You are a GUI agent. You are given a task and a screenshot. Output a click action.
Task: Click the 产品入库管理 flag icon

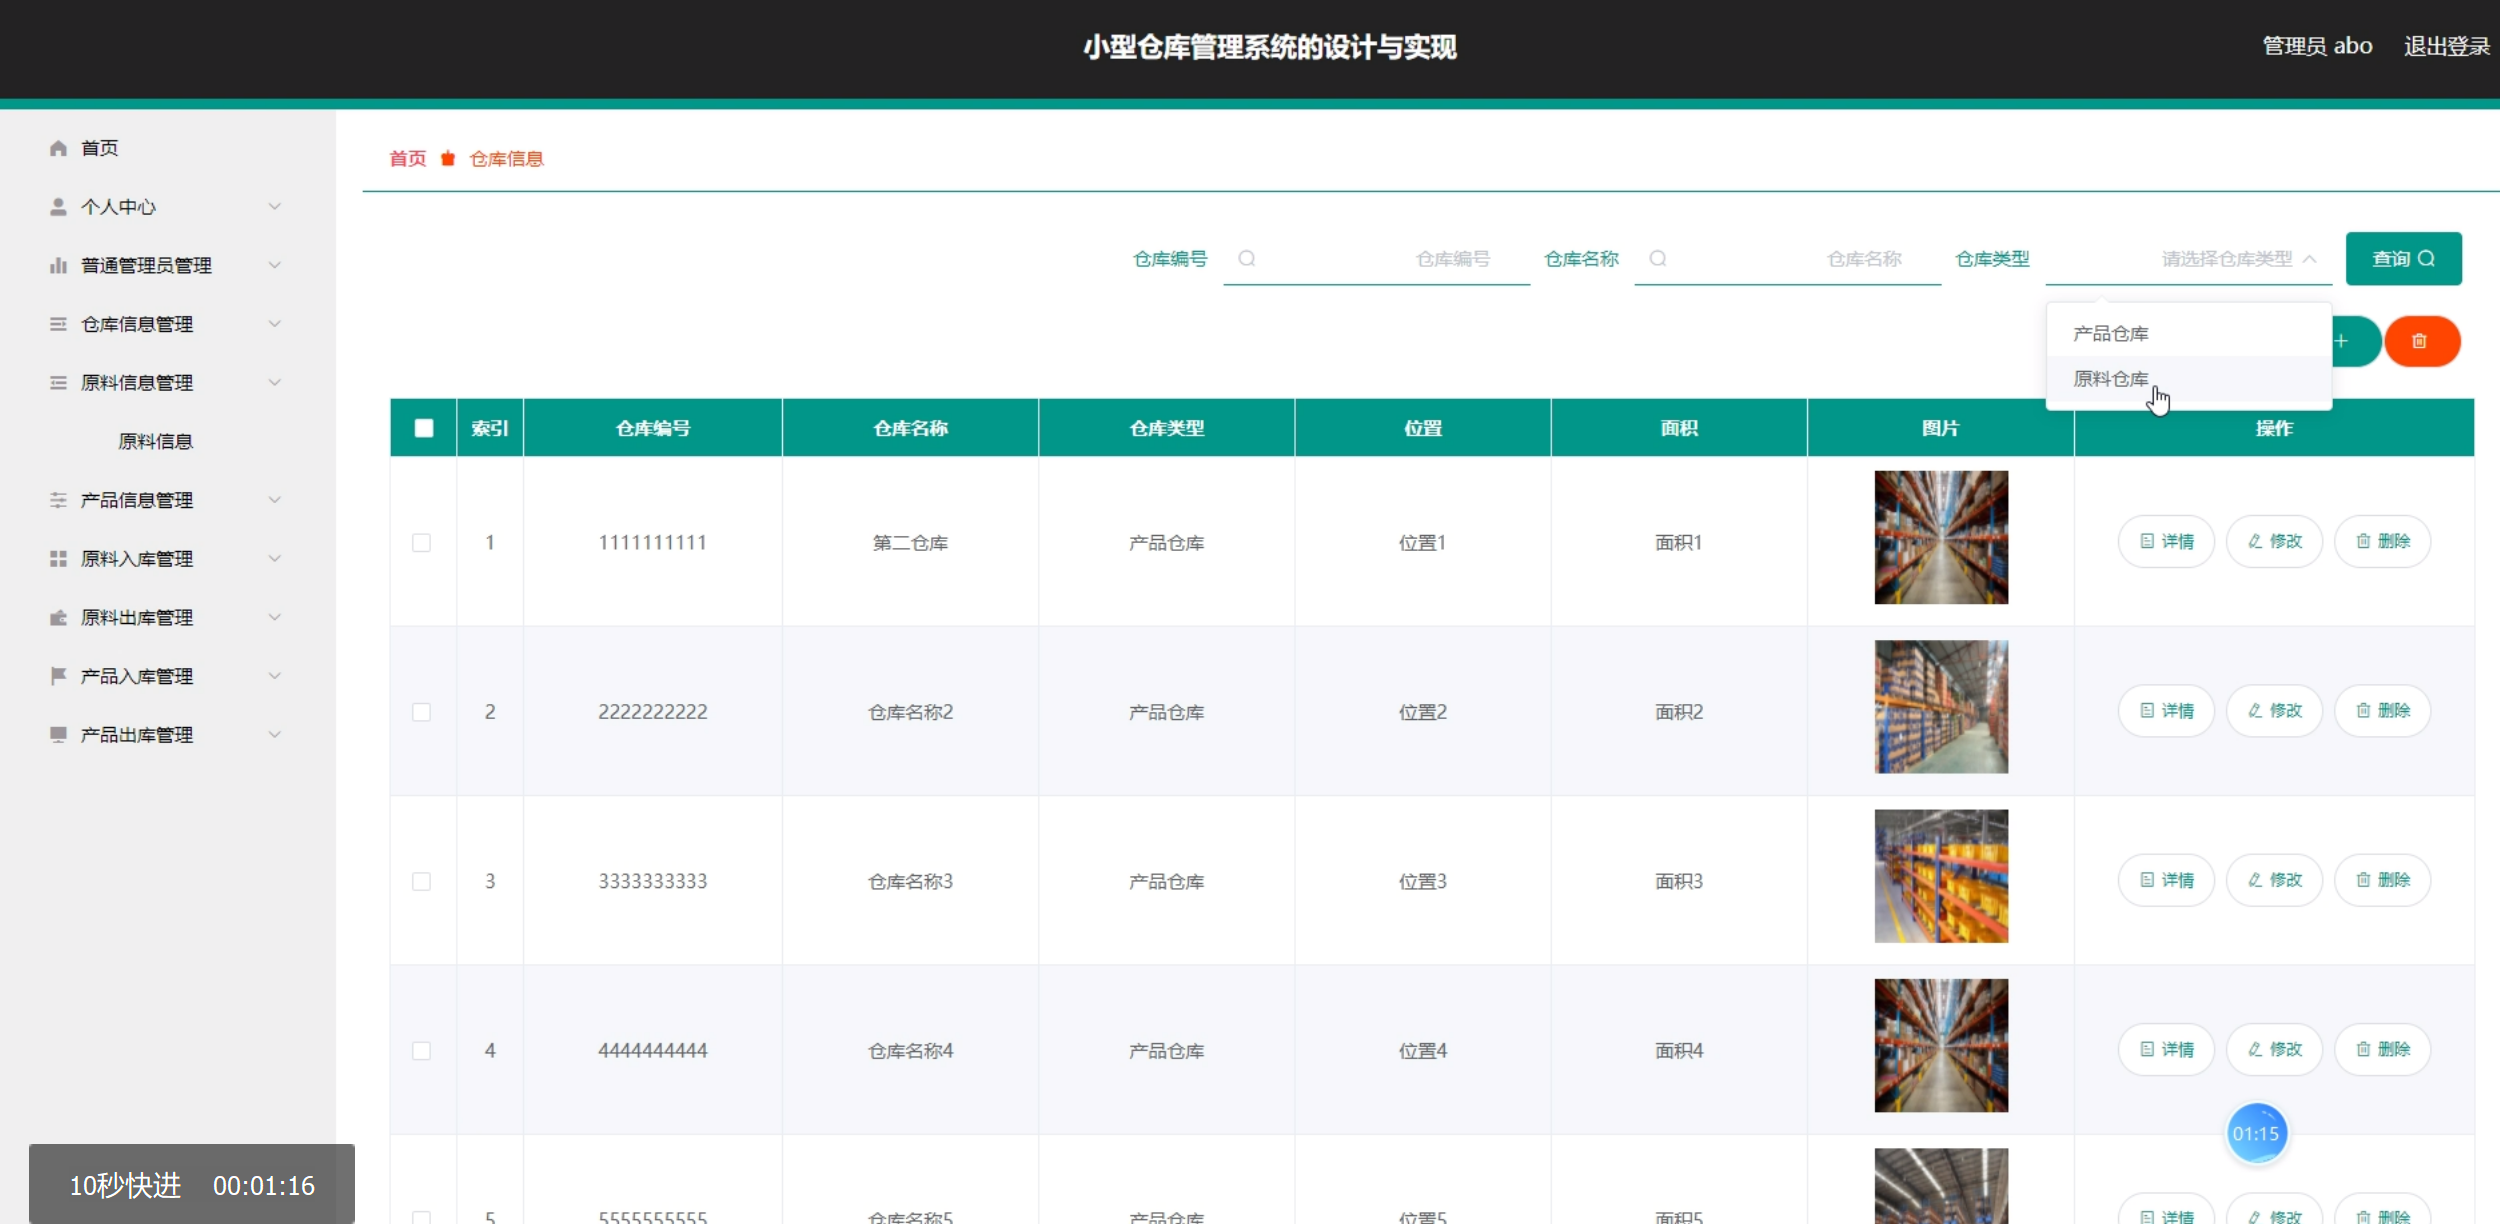[x=58, y=676]
